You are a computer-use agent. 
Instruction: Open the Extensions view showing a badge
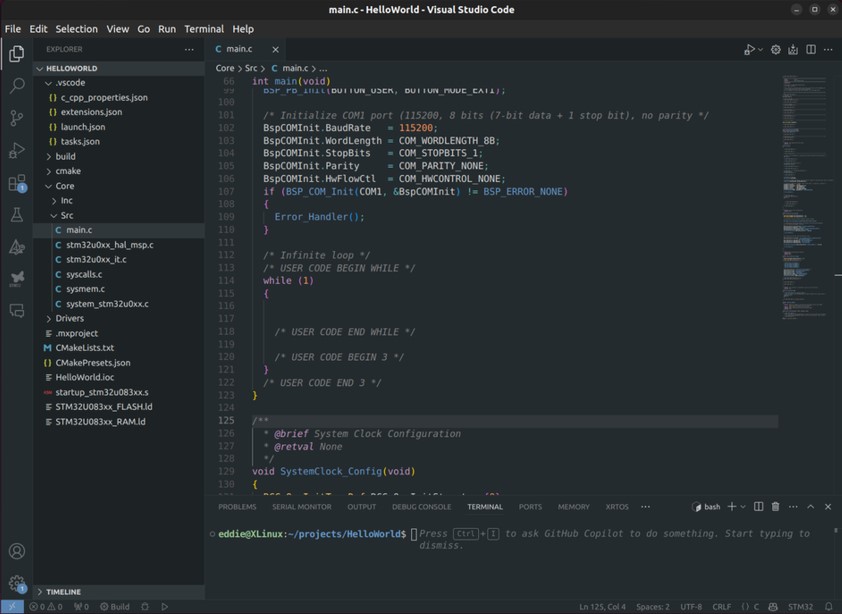click(x=15, y=184)
